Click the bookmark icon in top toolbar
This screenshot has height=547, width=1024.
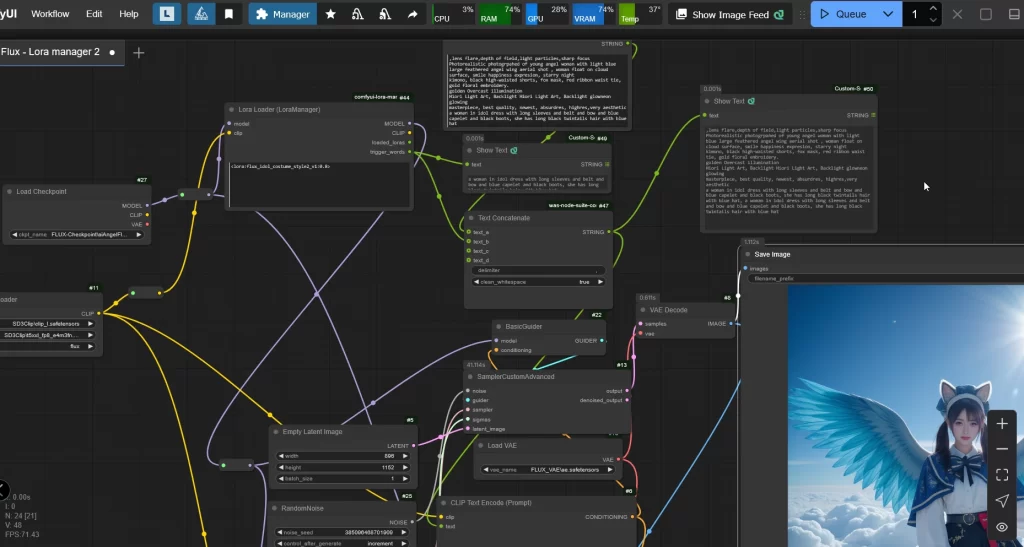[x=229, y=14]
